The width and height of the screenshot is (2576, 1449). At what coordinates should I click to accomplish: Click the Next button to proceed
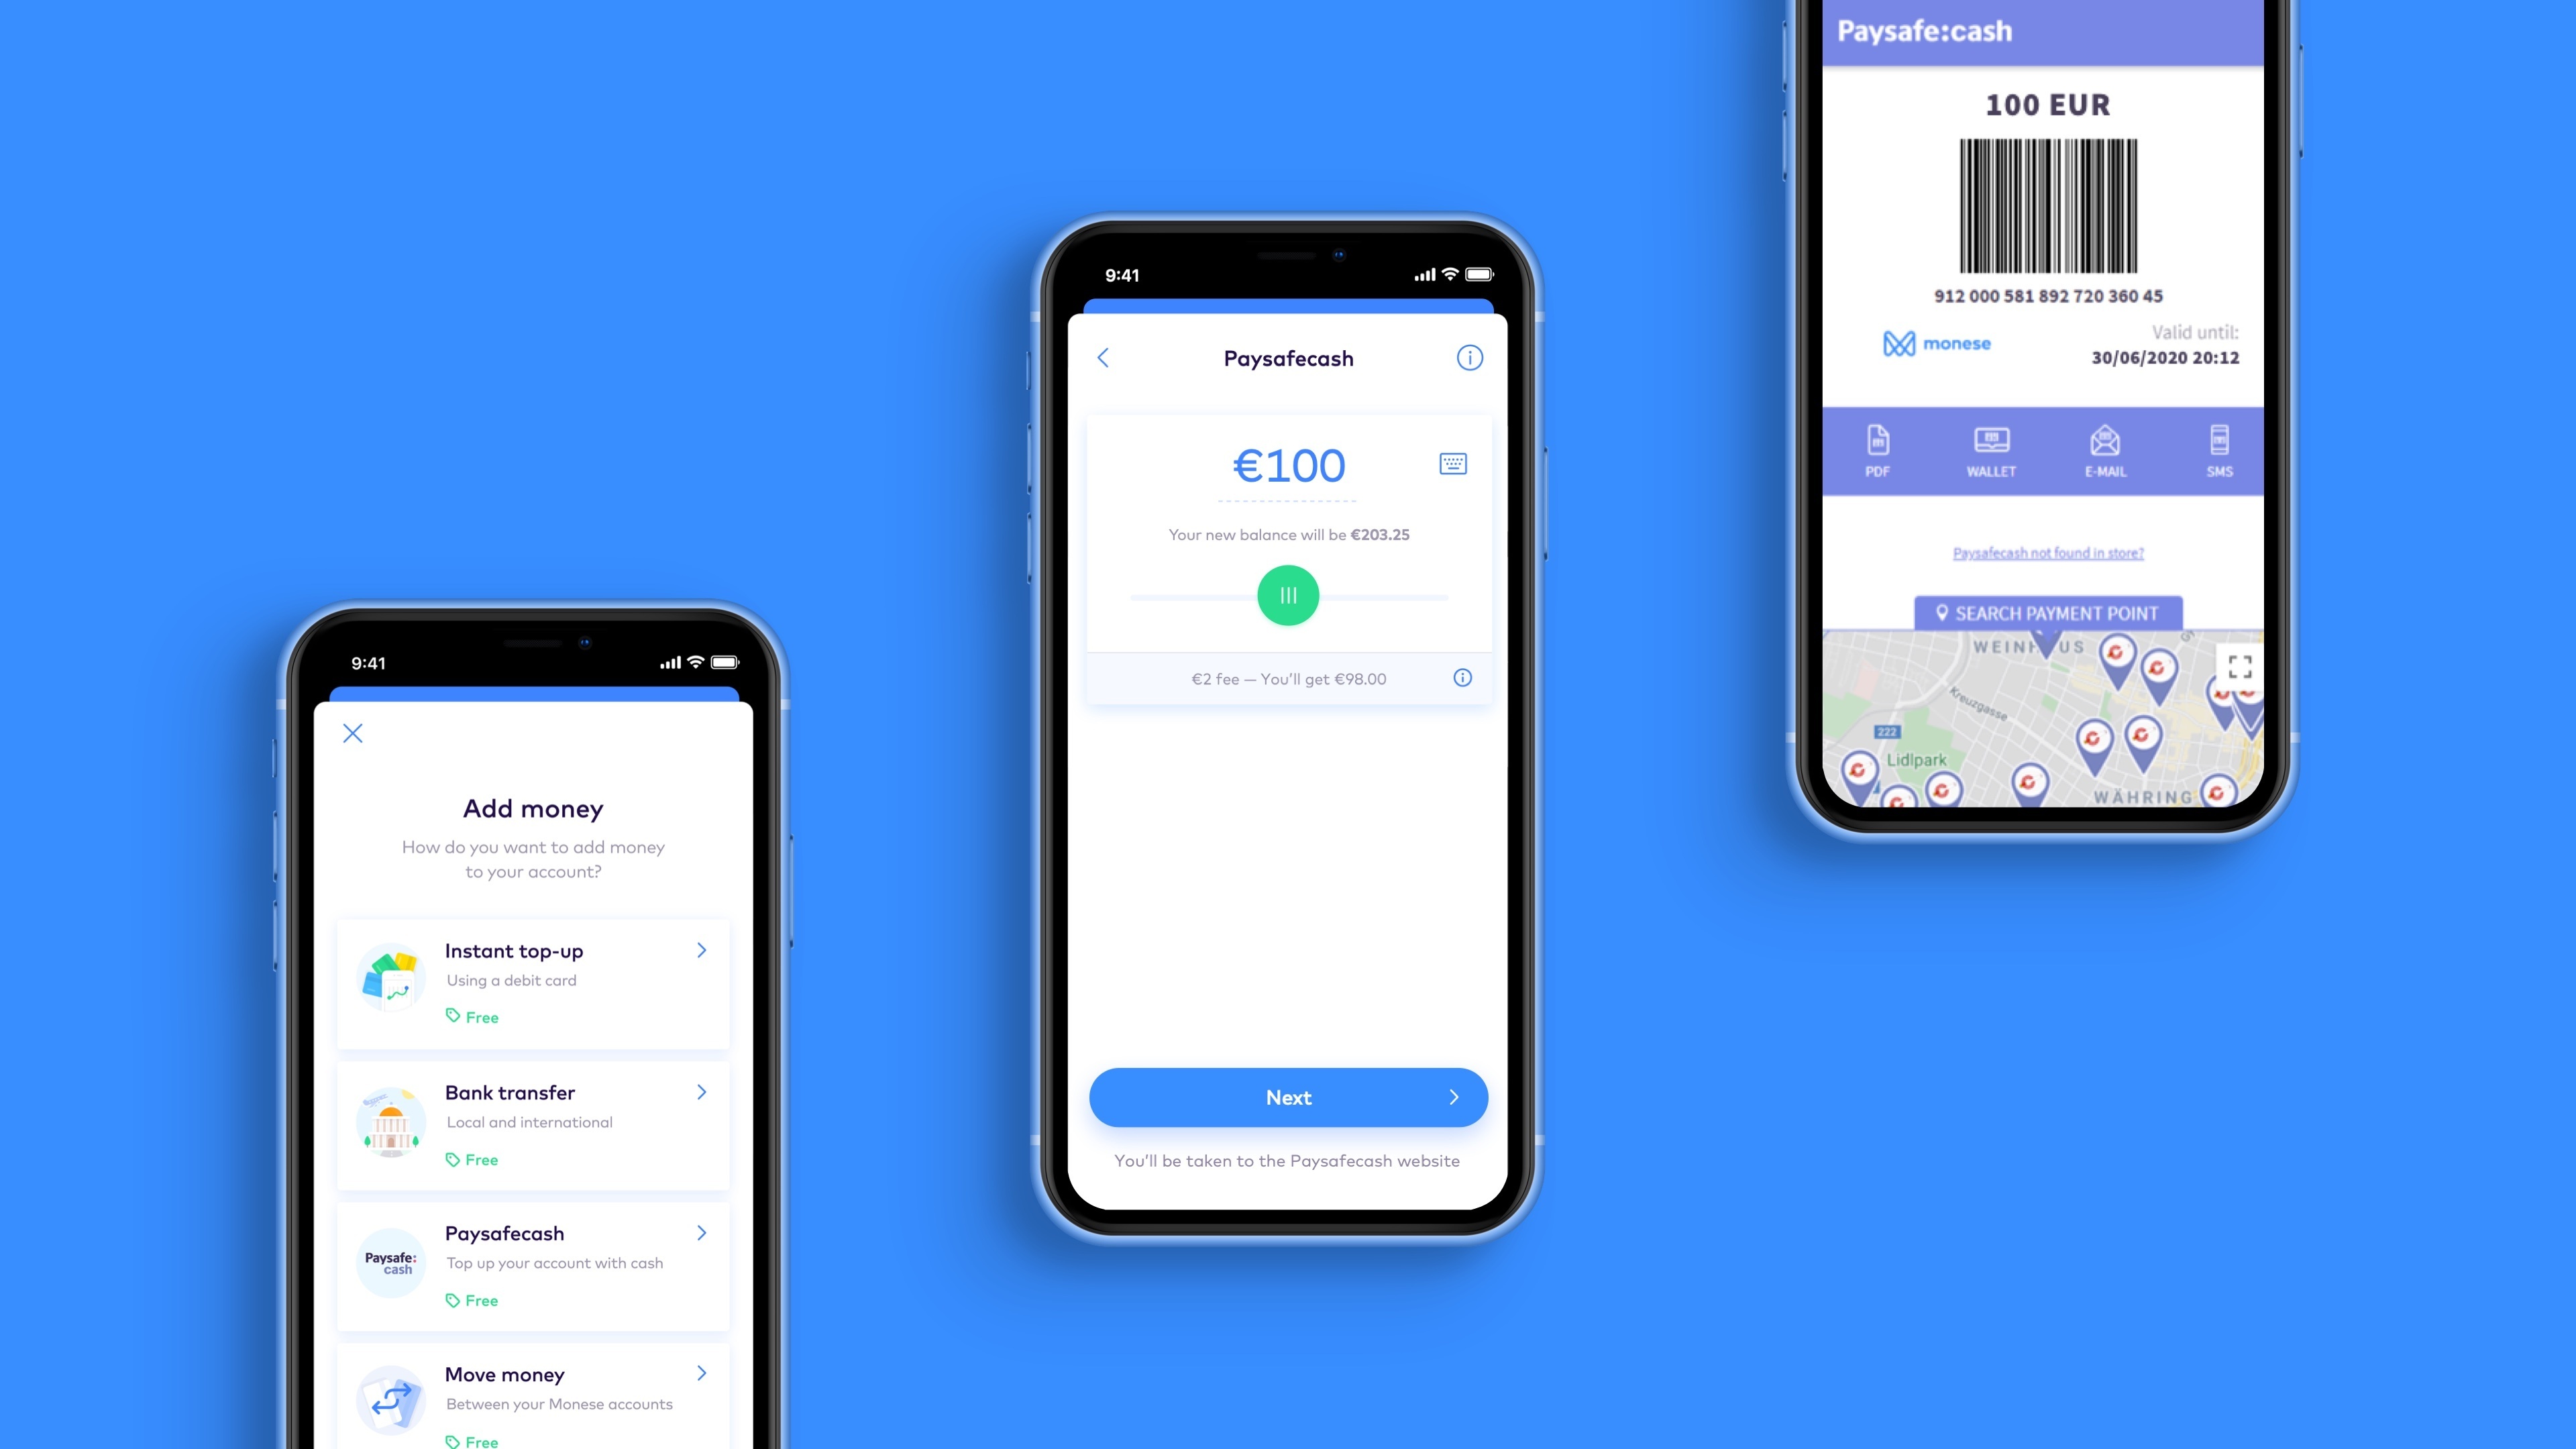(1288, 1097)
